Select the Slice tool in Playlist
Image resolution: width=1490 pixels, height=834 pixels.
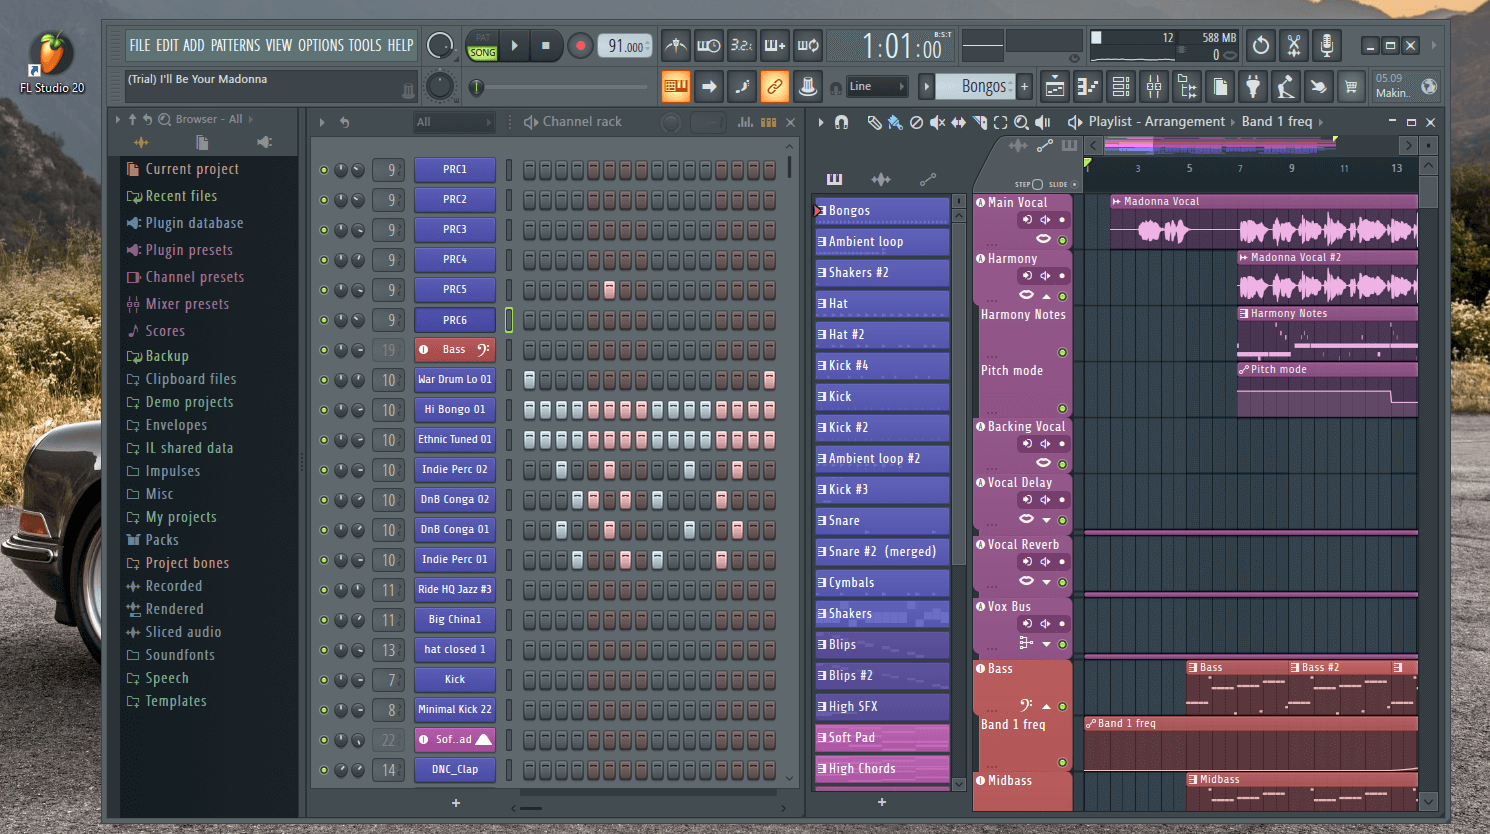point(979,122)
